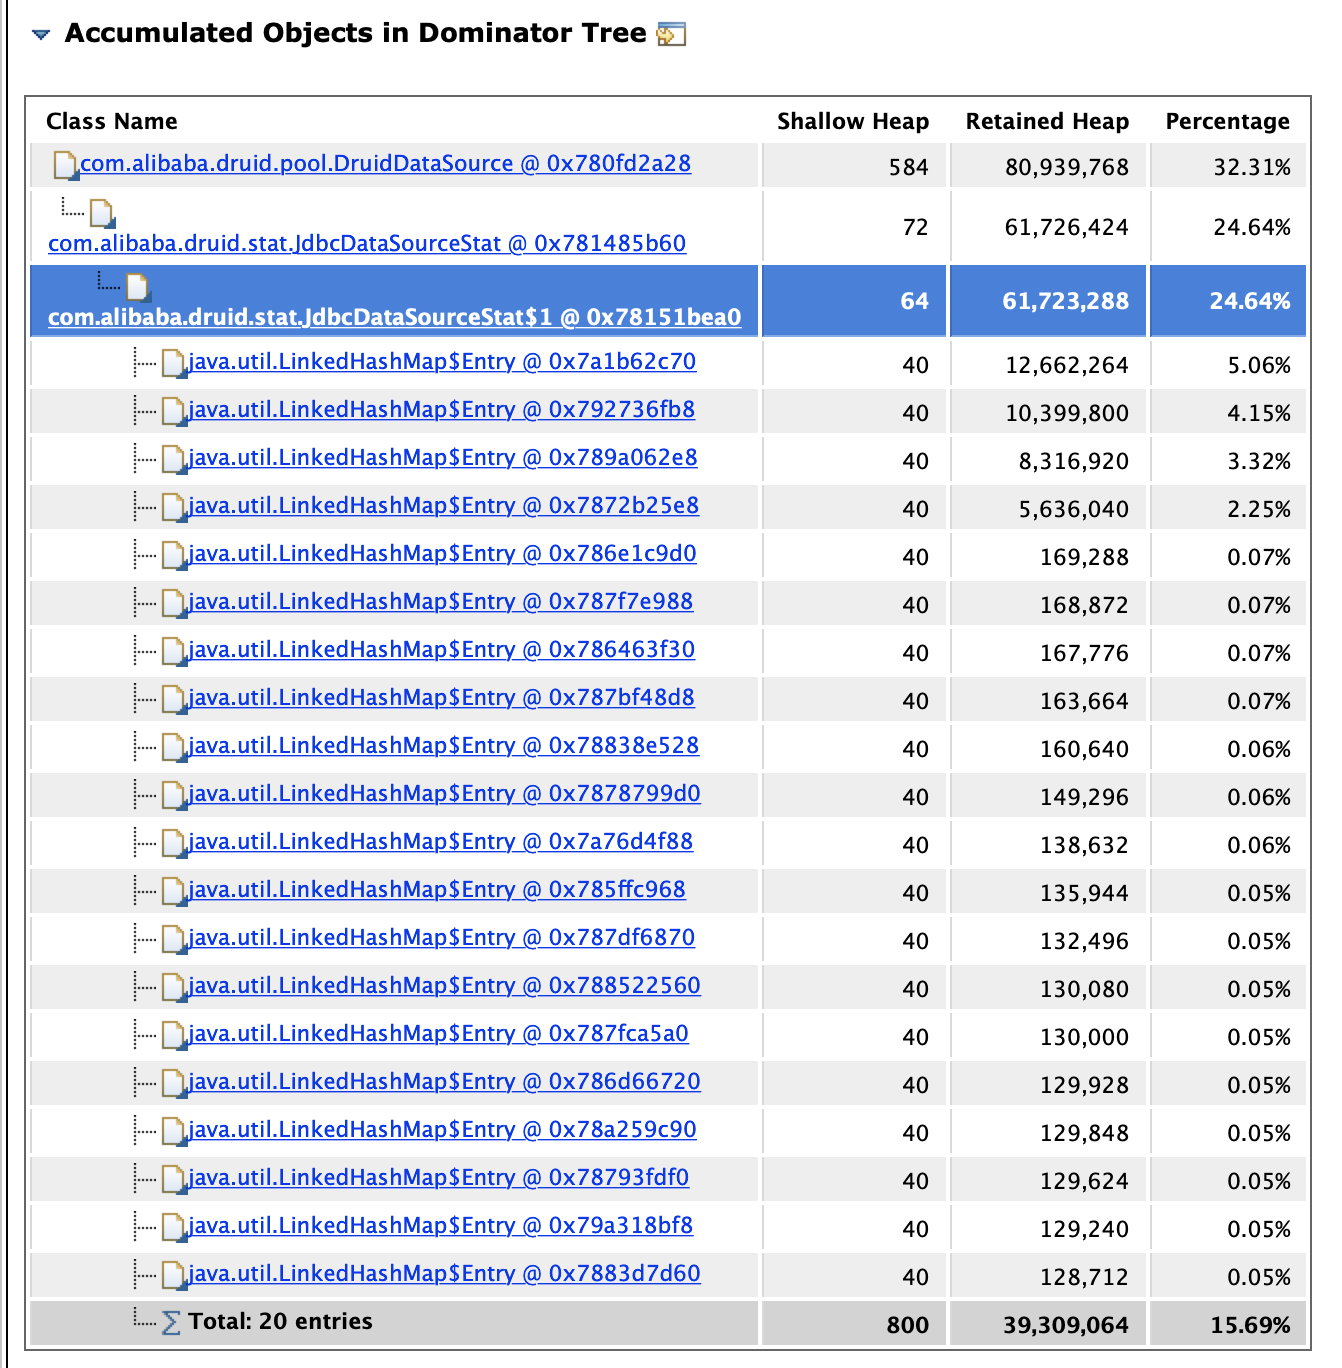Open LinkedHashMap$Entry @ 0x785ffc968 link
The width and height of the screenshot is (1342, 1368).
click(437, 889)
